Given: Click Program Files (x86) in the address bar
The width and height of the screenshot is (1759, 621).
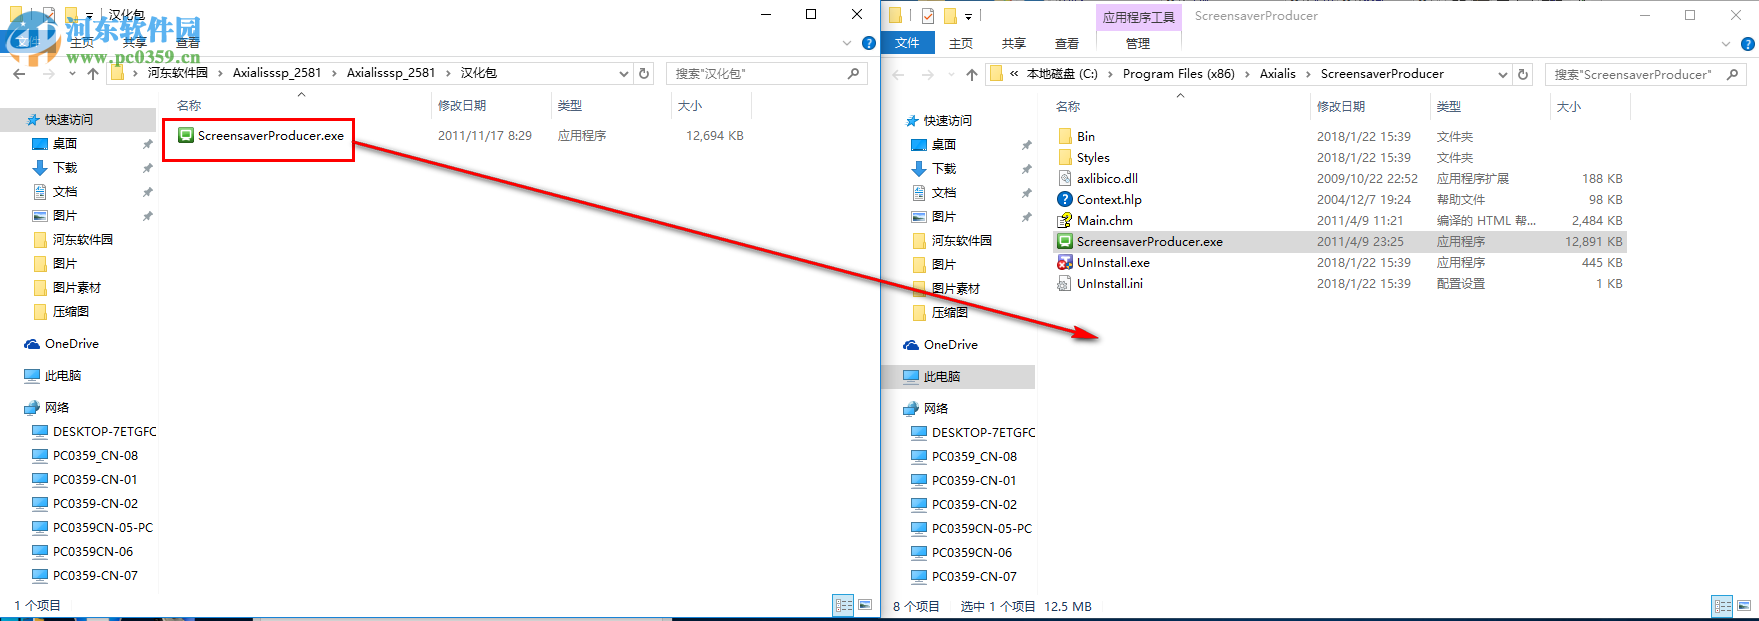Looking at the screenshot, I should click(x=1178, y=74).
